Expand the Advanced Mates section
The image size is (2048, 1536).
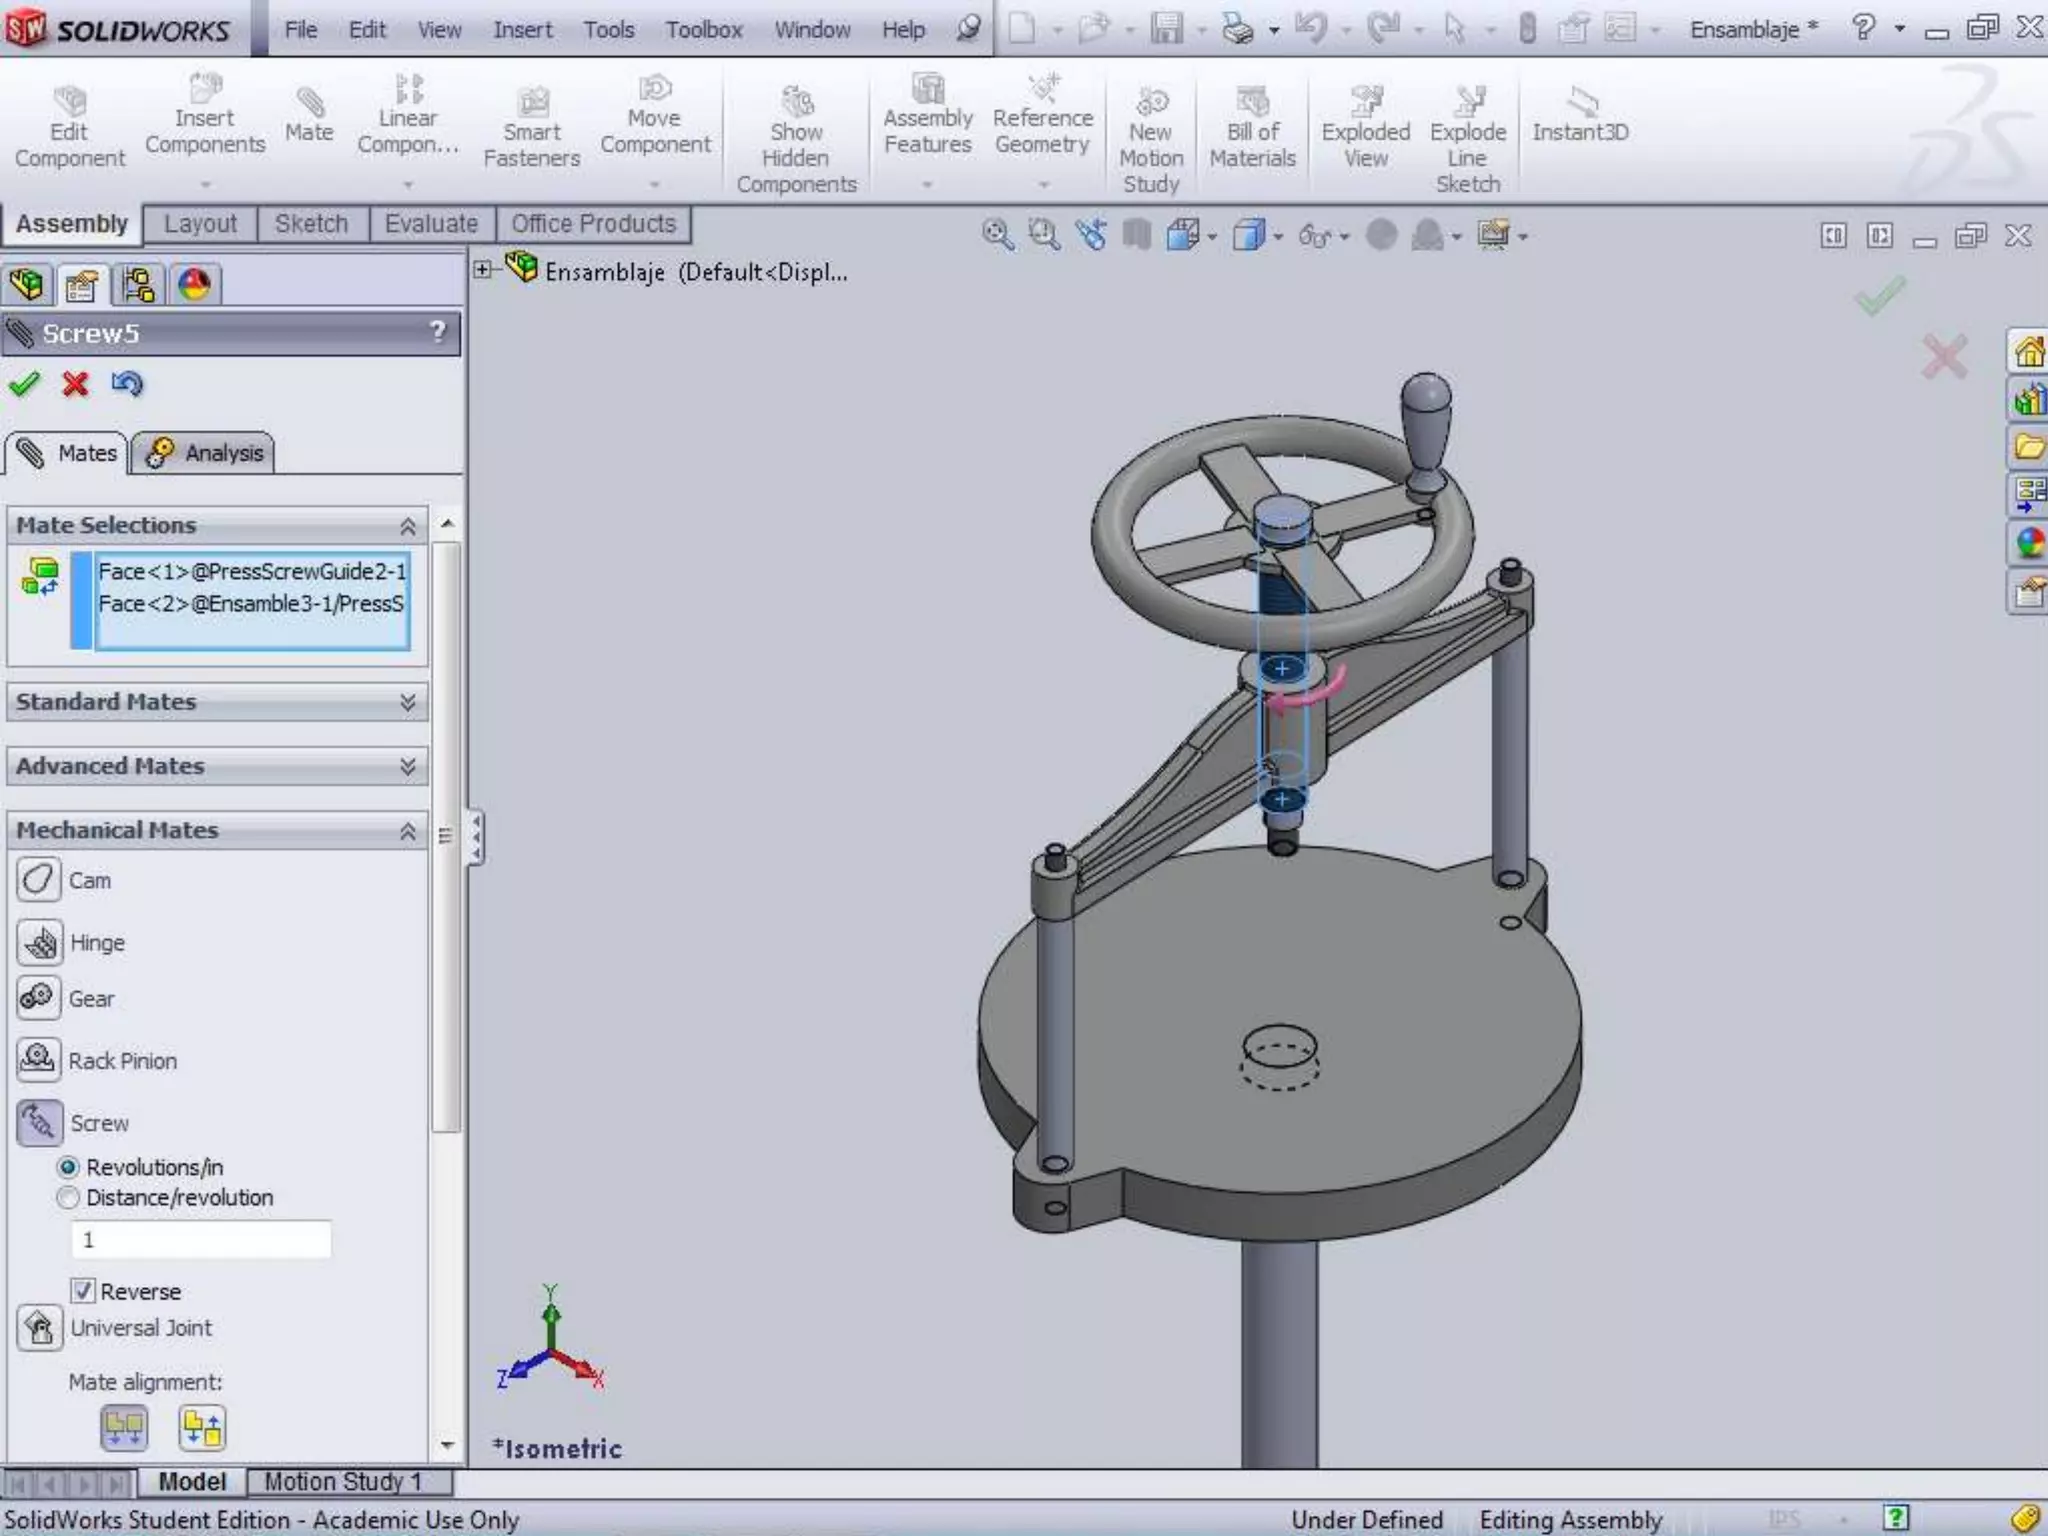pos(407,766)
